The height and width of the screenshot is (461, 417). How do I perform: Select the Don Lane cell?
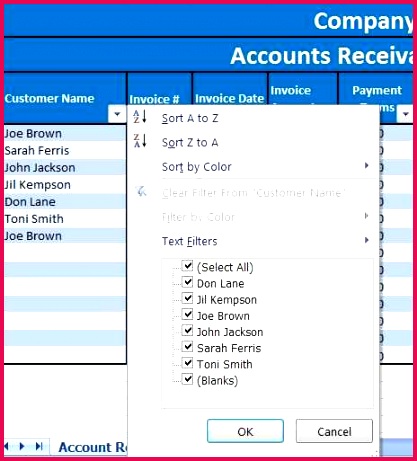coord(65,202)
